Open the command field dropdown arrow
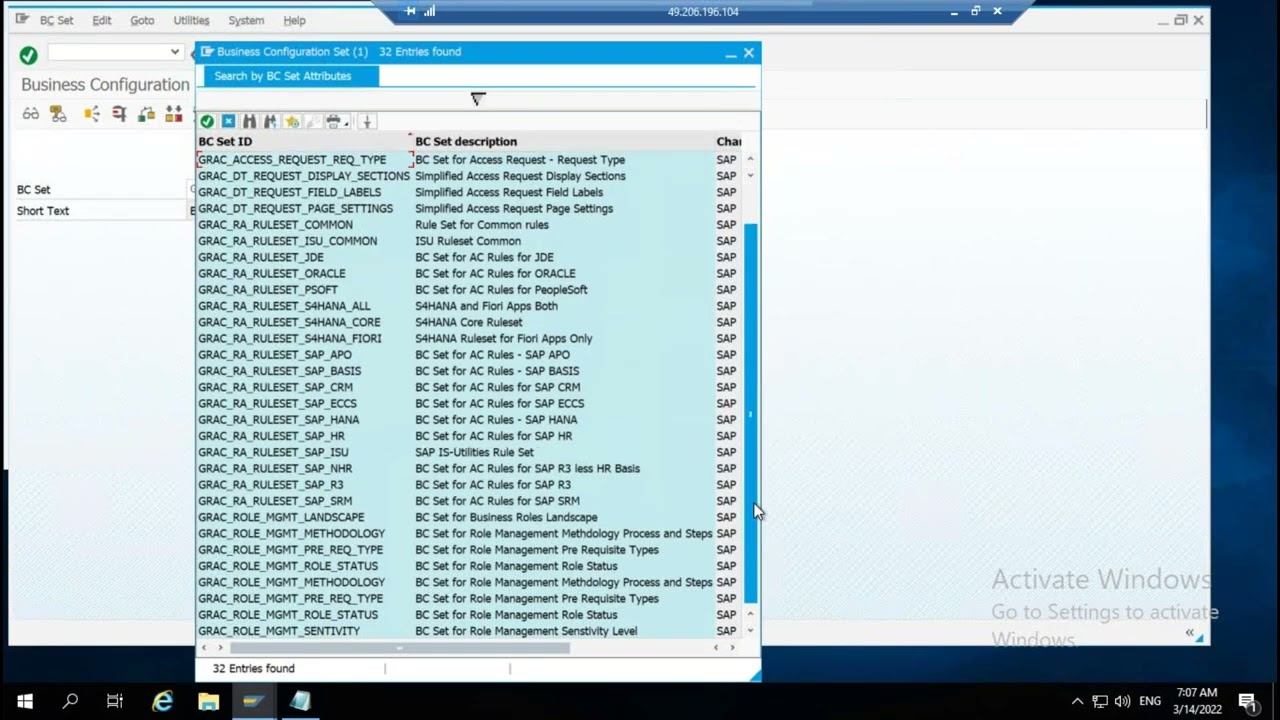The image size is (1280, 720). coord(174,52)
